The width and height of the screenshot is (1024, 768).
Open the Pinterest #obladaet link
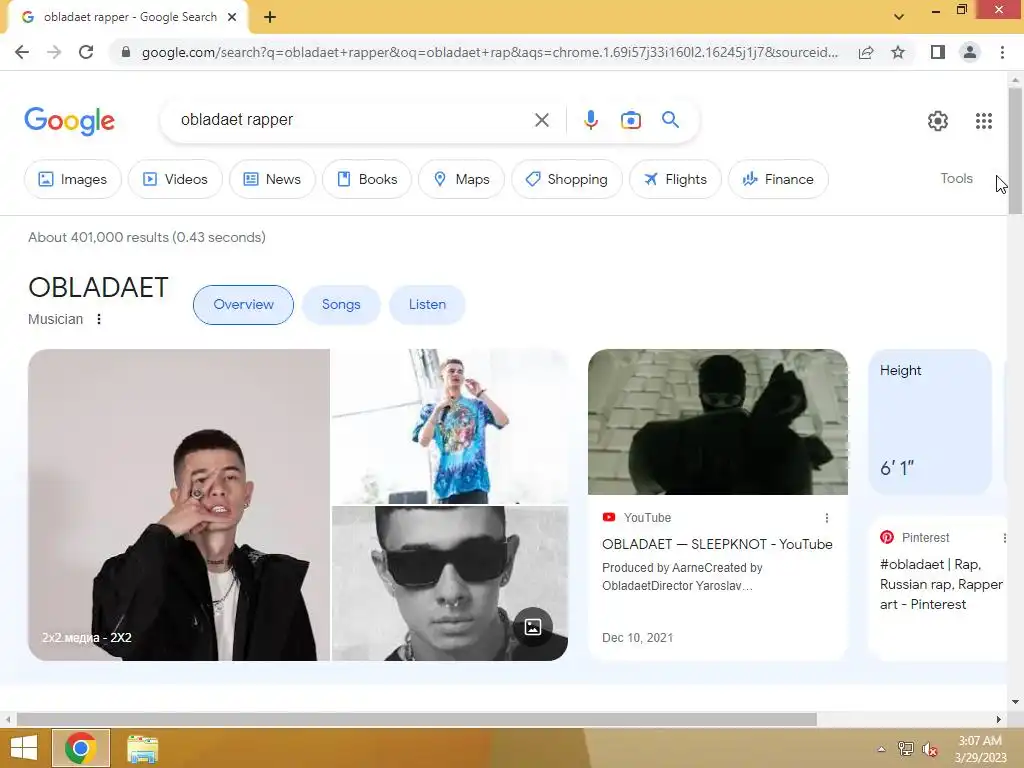tap(941, 584)
